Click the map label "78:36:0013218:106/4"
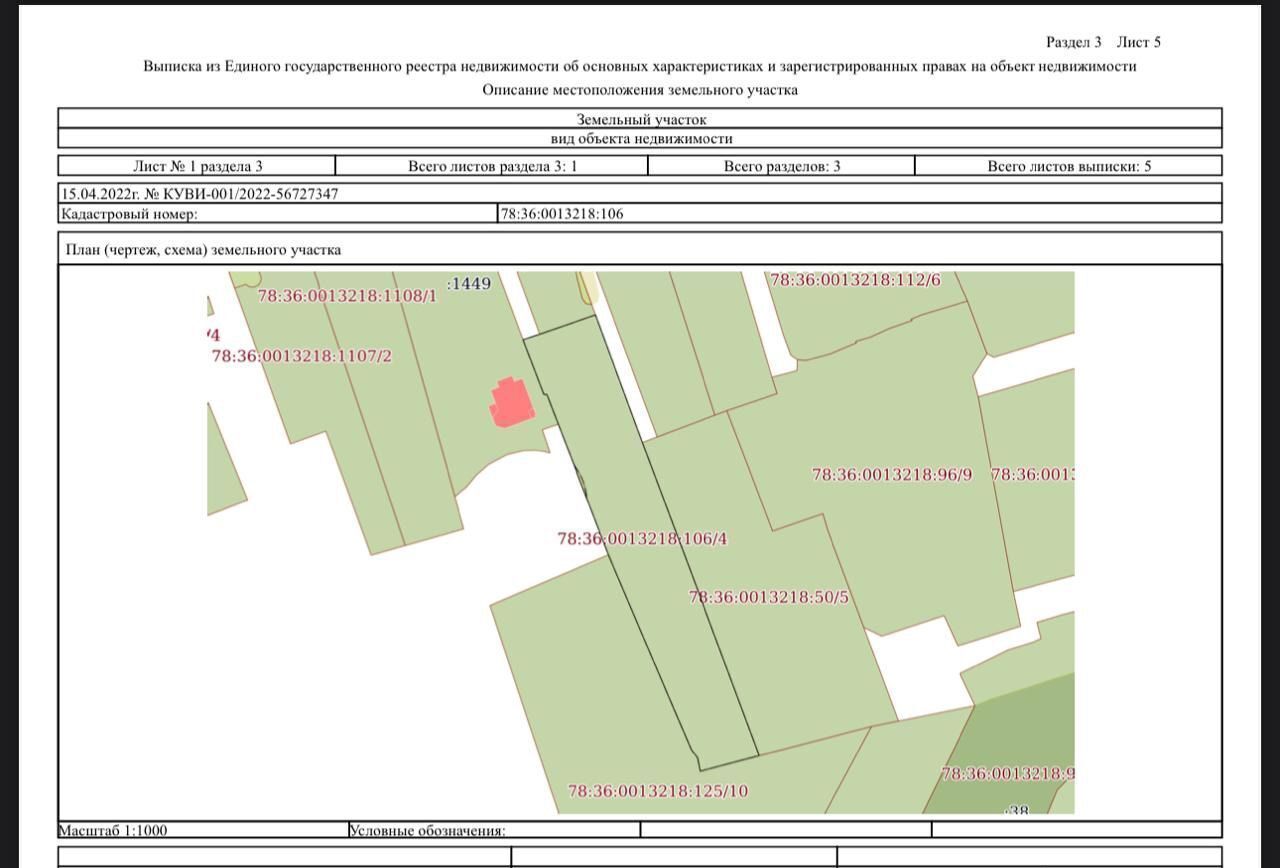This screenshot has height=868, width=1280. pyautogui.click(x=642, y=539)
